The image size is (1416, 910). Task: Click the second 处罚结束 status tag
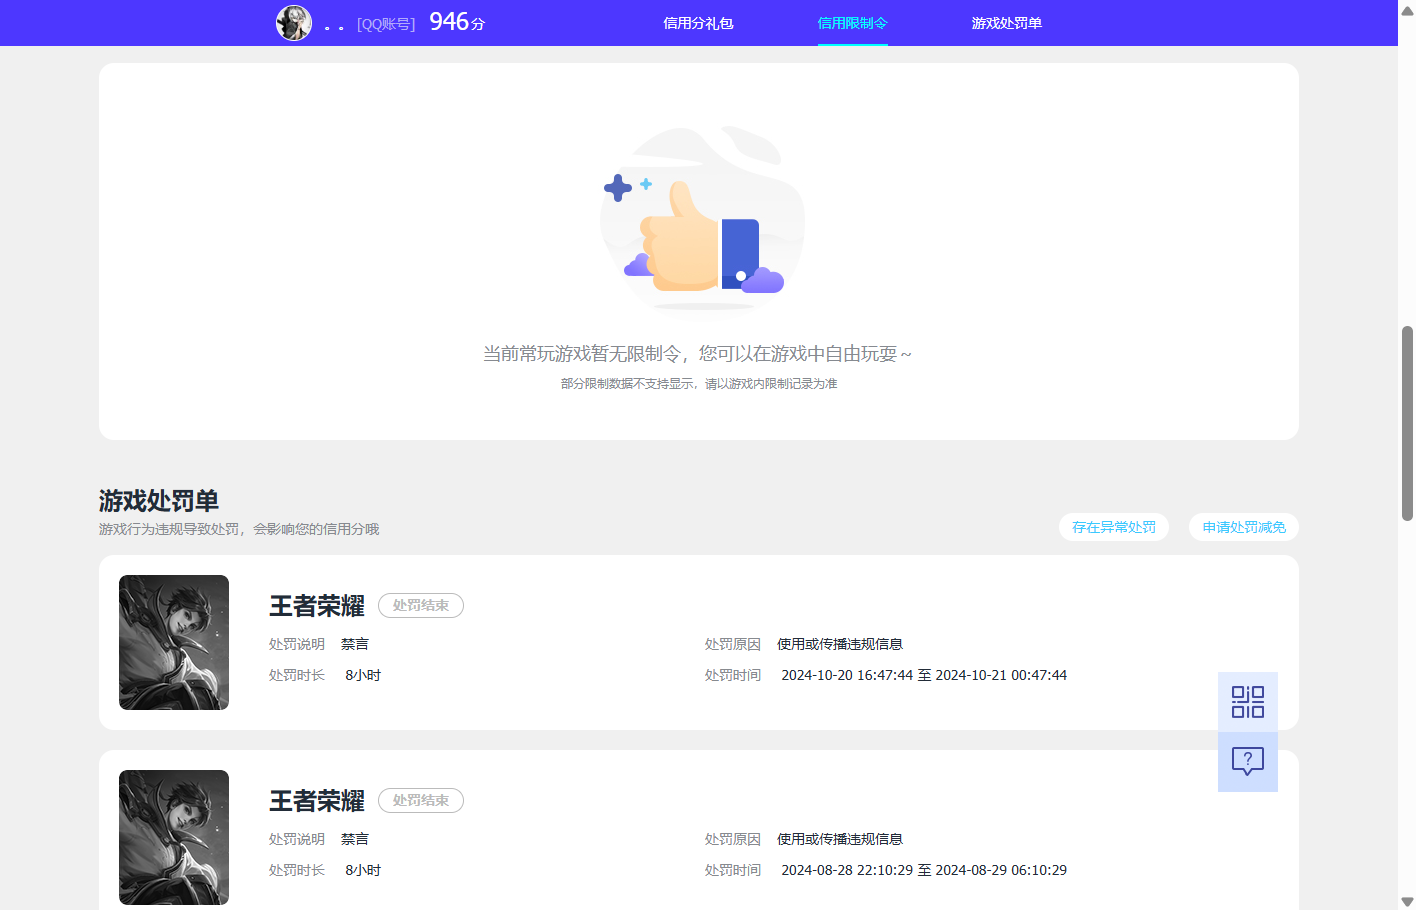(x=420, y=800)
